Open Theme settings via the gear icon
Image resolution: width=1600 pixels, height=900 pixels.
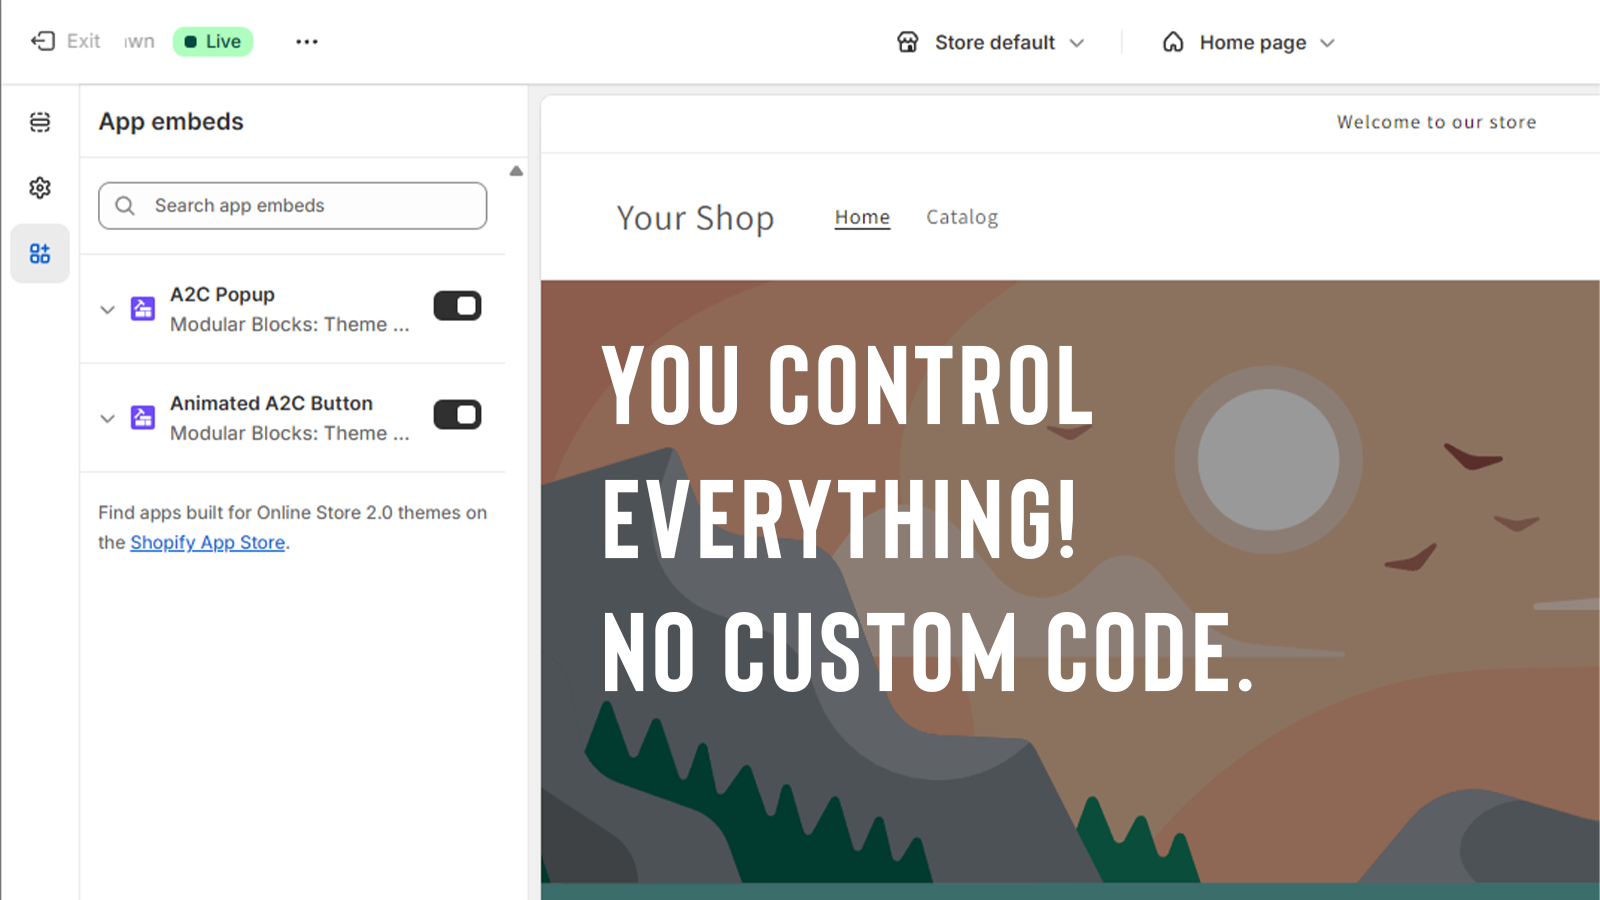pos(40,187)
